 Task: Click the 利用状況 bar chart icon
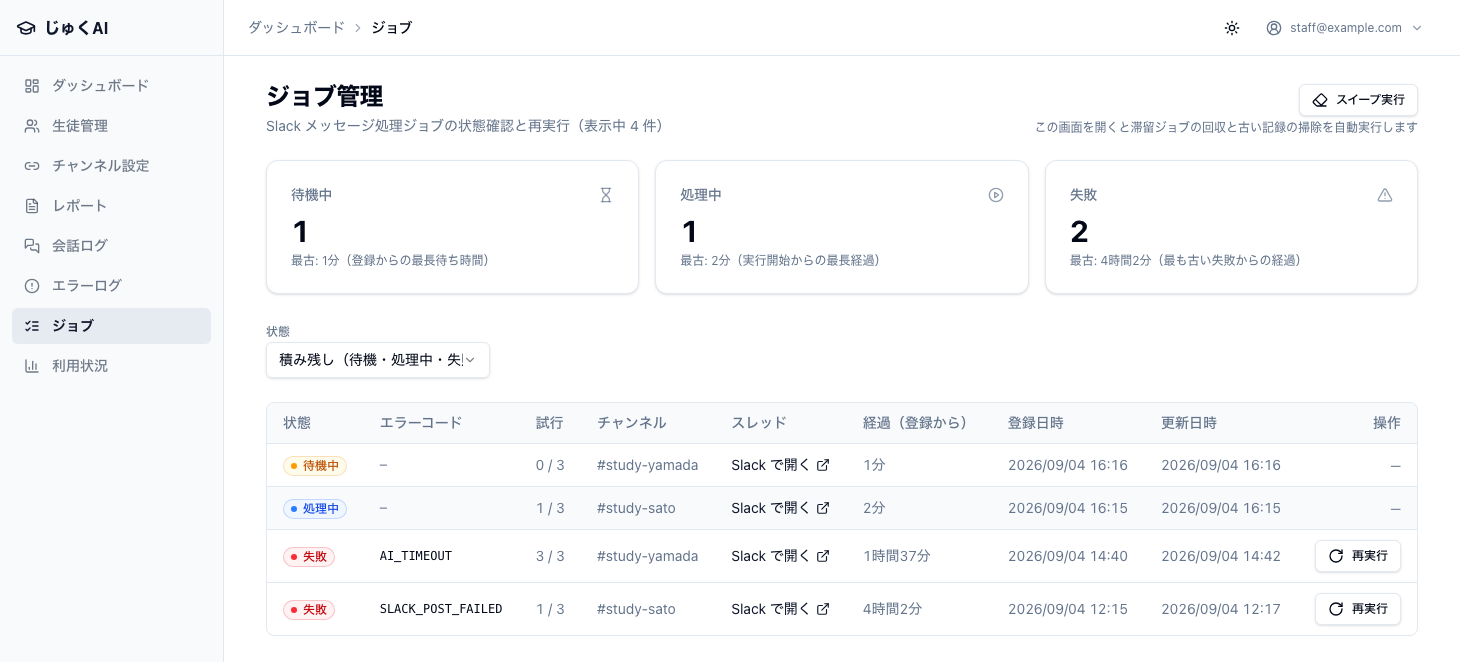(32, 366)
